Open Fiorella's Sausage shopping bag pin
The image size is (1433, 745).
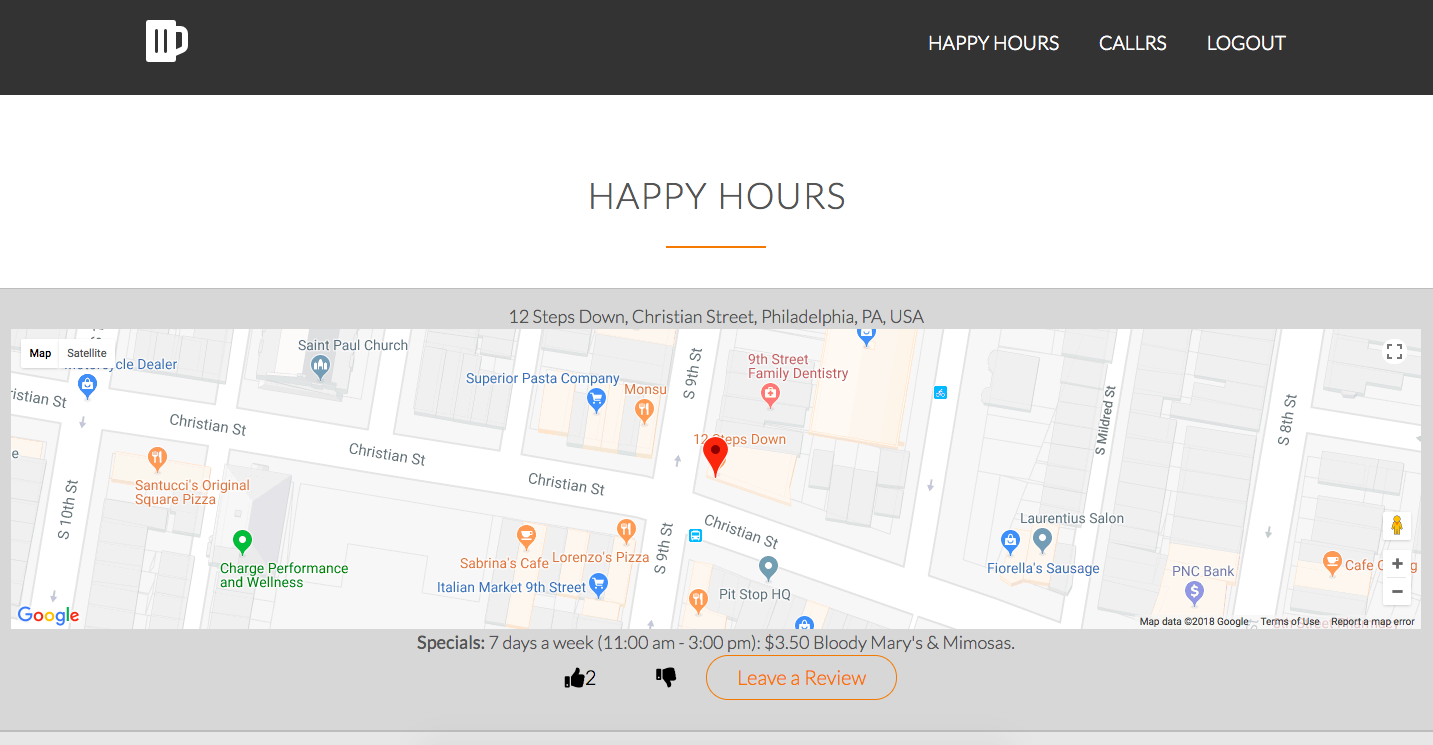tap(1010, 542)
